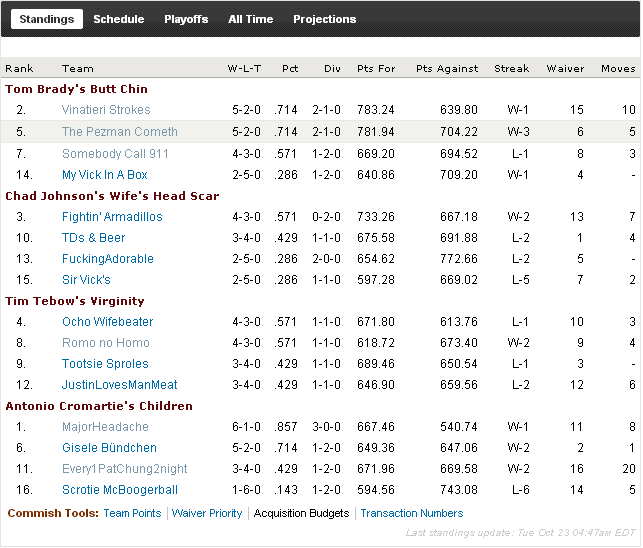Open JustinLovesManMeat team page
Viewport: 643px width, 548px height.
pos(119,385)
